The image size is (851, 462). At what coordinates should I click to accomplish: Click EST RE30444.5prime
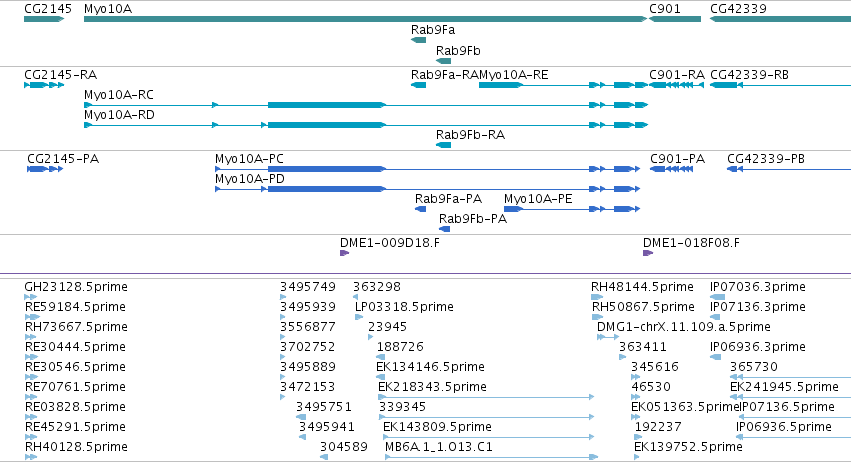pos(75,347)
